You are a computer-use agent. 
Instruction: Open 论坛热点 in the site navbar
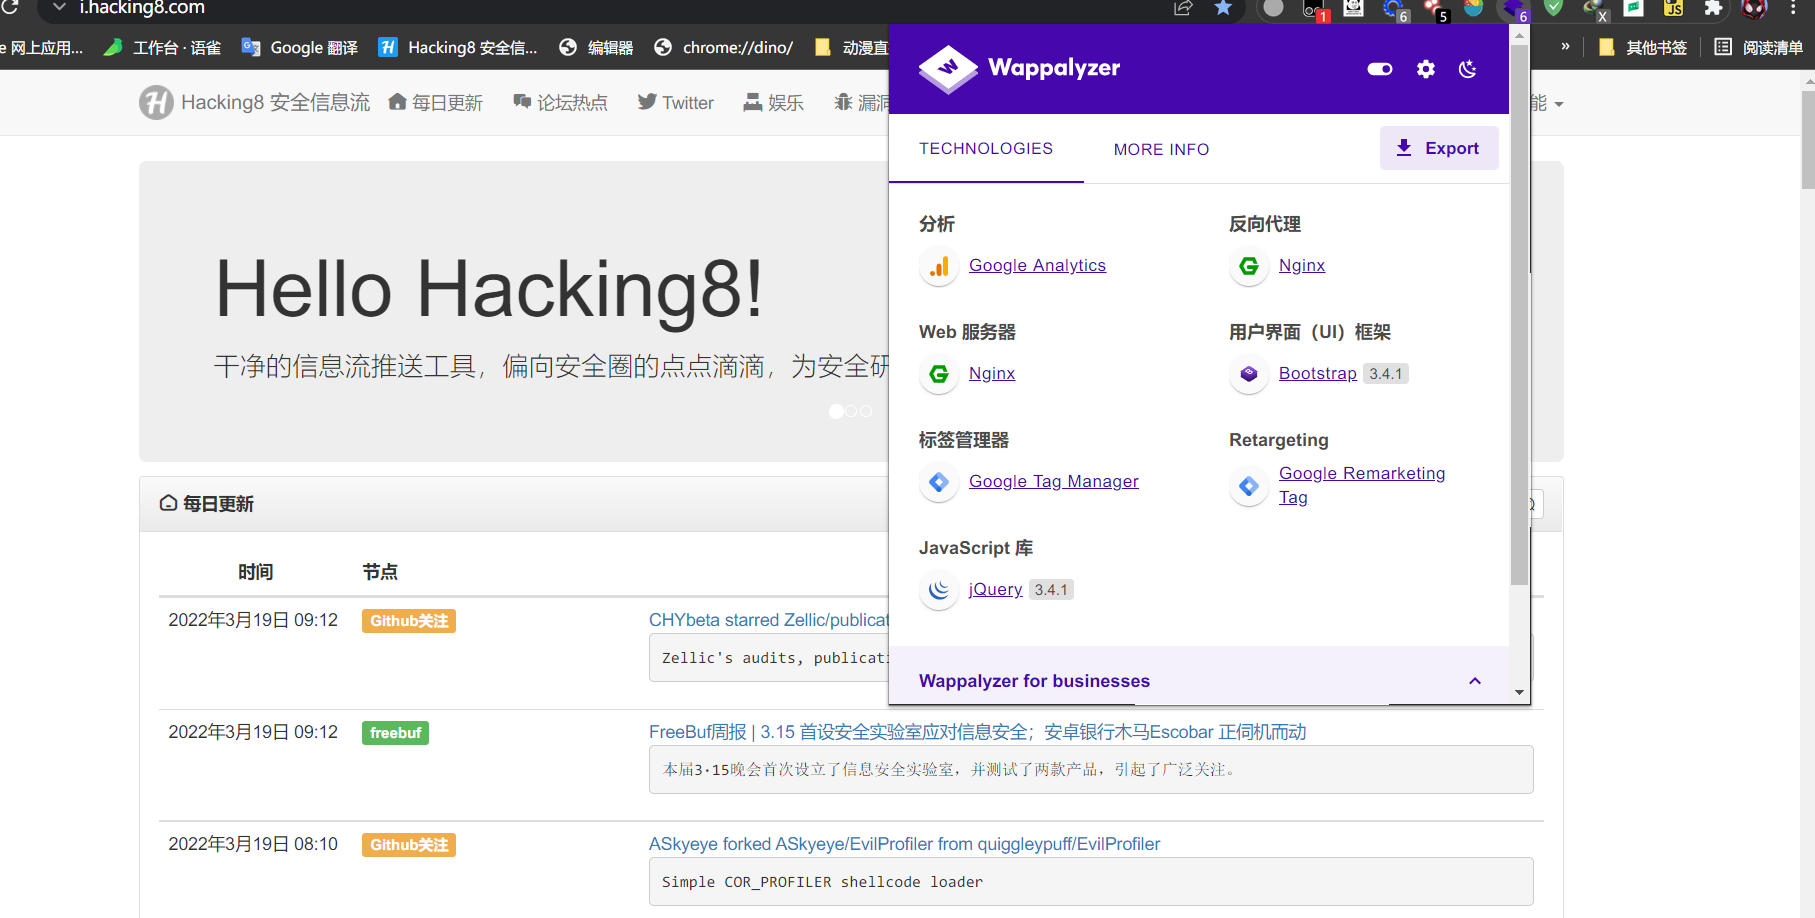(x=560, y=102)
